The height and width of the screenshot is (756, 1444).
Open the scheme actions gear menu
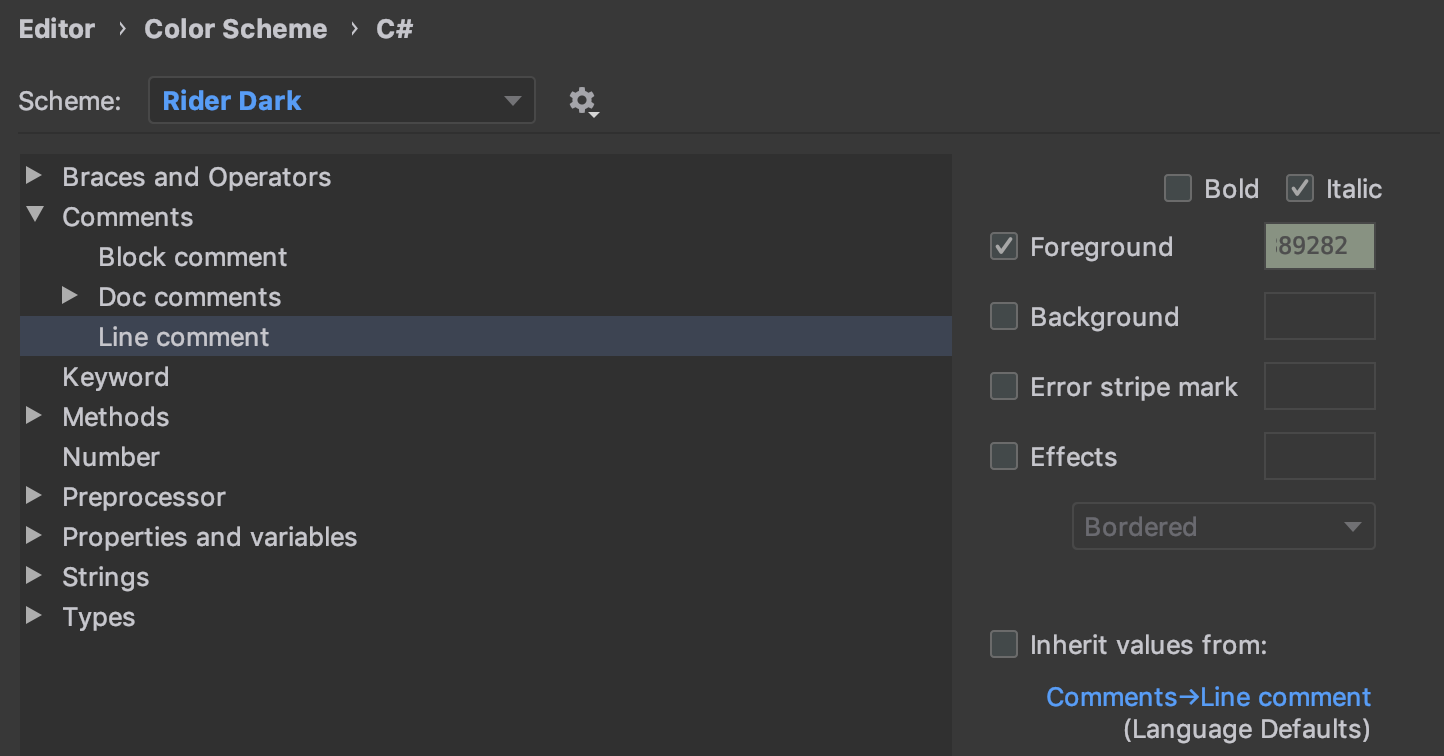(x=583, y=100)
